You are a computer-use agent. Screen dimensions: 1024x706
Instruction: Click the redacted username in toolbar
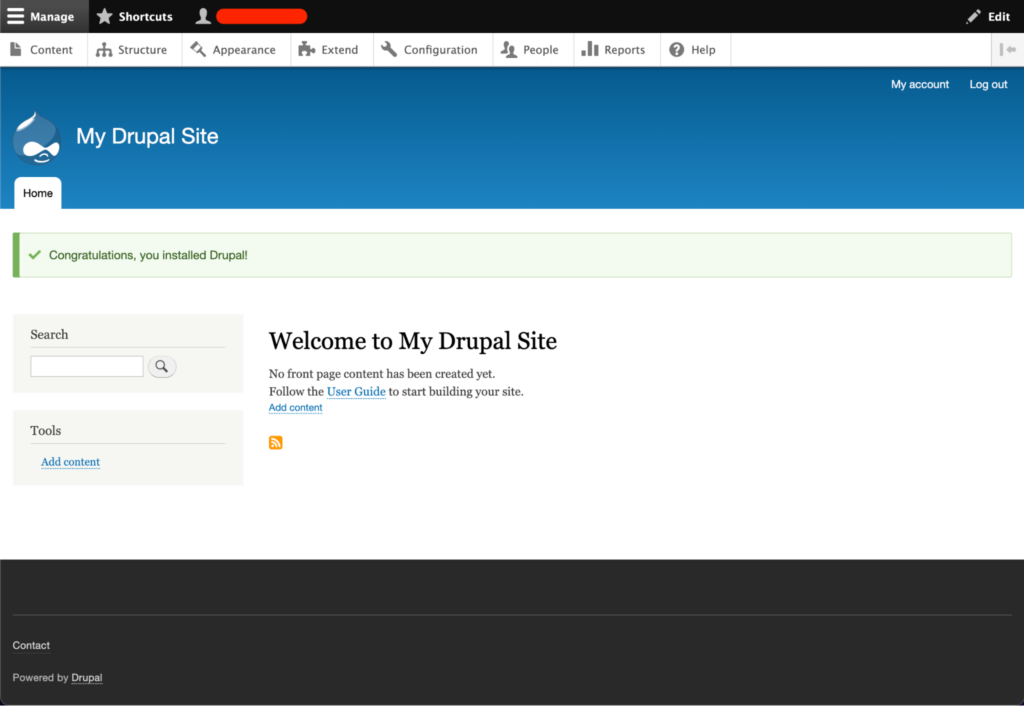click(x=262, y=16)
